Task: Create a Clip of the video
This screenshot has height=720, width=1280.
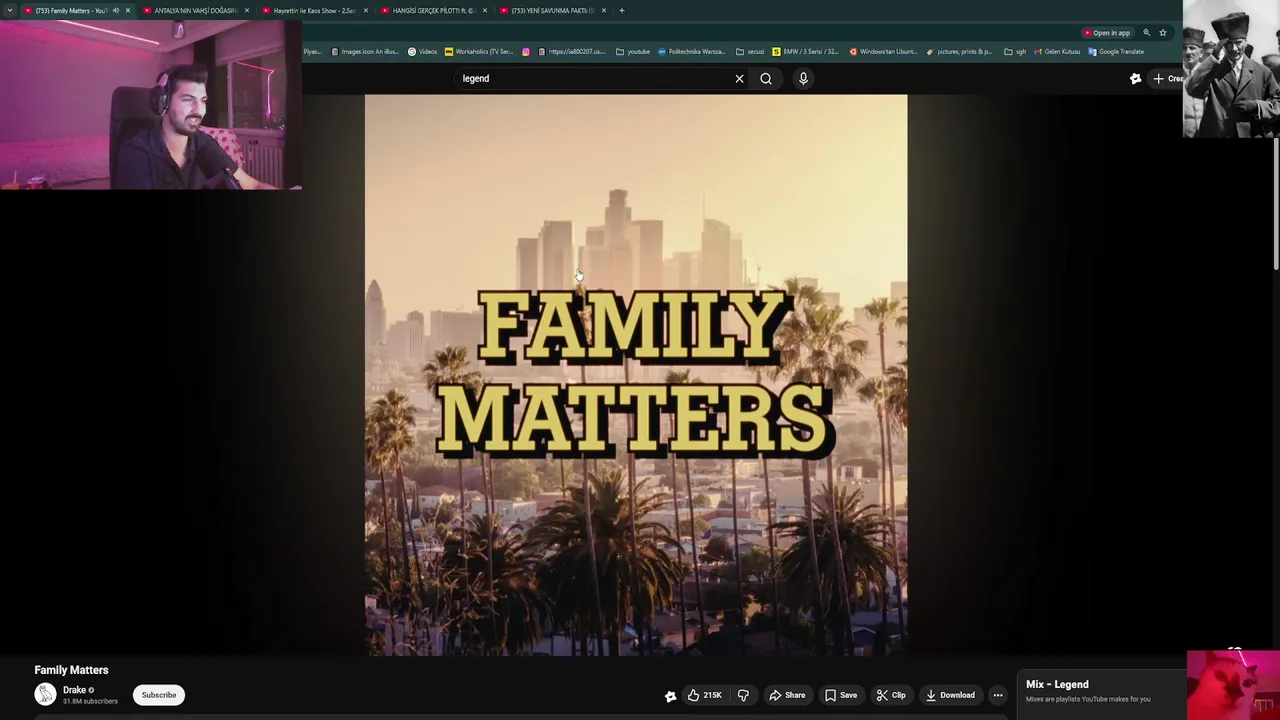Action: (890, 695)
